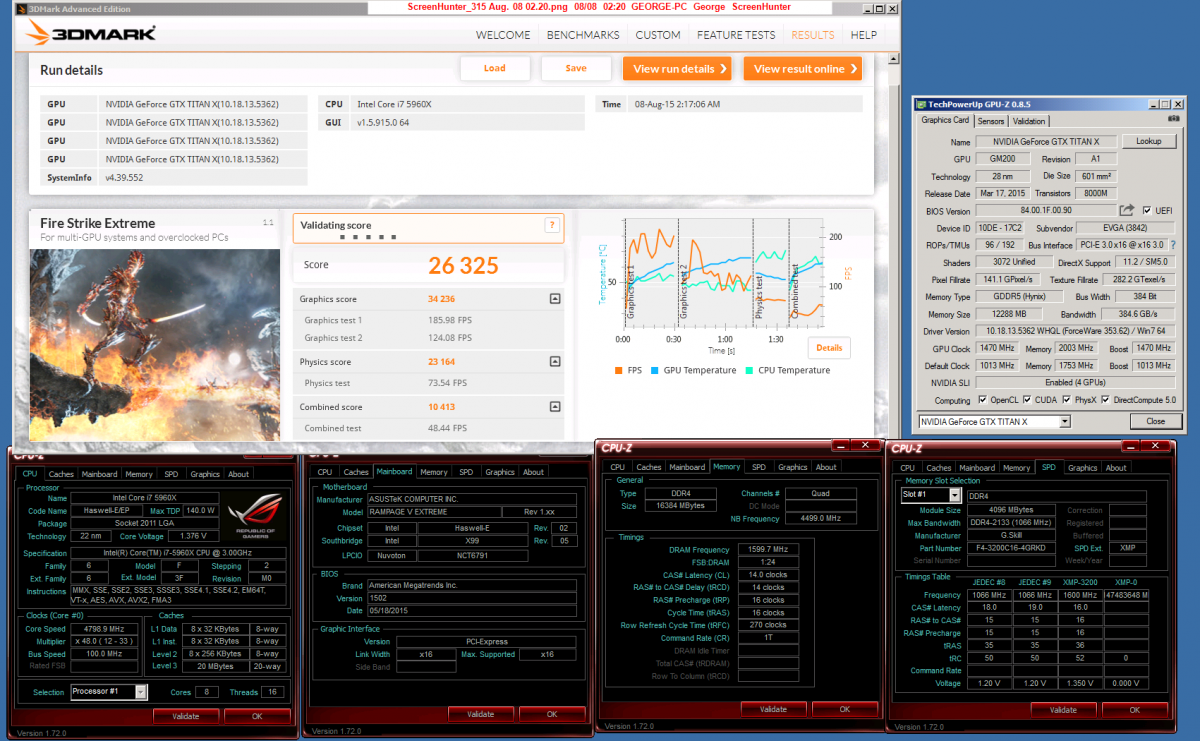Toggle the OpenCL checkbox in GPU-Z
The image size is (1200, 741).
[984, 400]
